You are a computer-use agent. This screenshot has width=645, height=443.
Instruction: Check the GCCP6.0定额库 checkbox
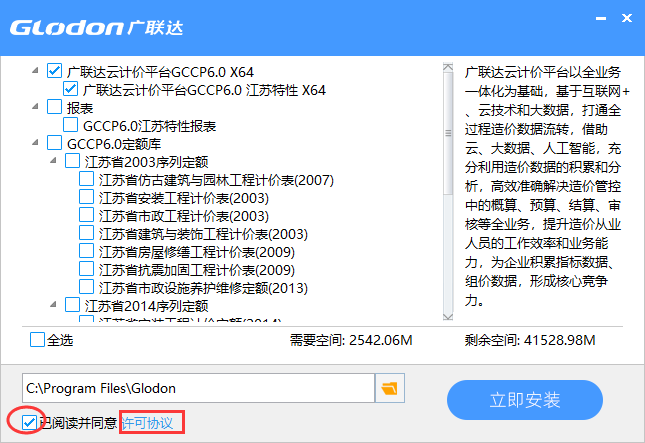click(54, 143)
